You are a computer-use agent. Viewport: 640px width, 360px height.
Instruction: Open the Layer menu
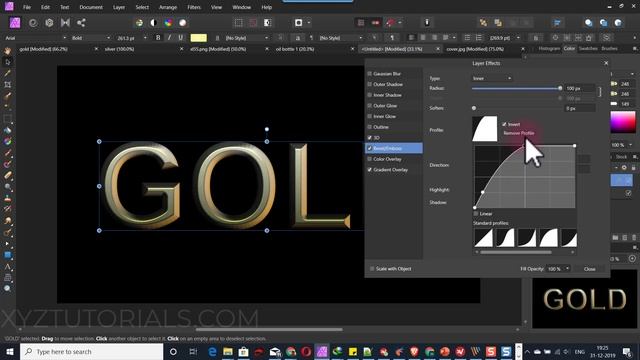[x=119, y=7]
